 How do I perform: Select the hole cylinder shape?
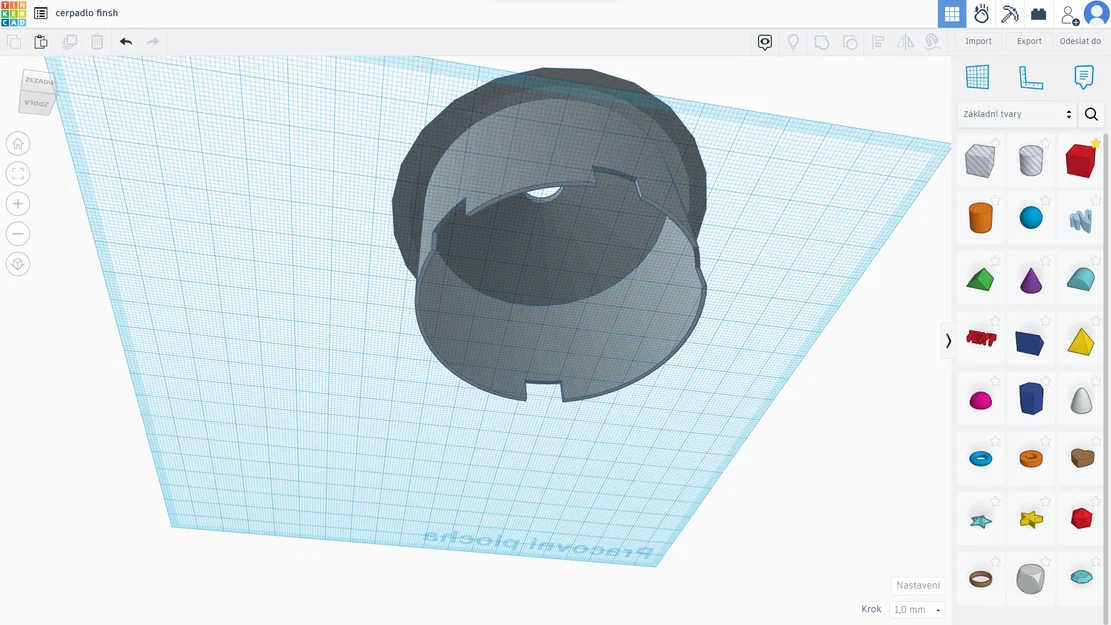tap(1031, 161)
